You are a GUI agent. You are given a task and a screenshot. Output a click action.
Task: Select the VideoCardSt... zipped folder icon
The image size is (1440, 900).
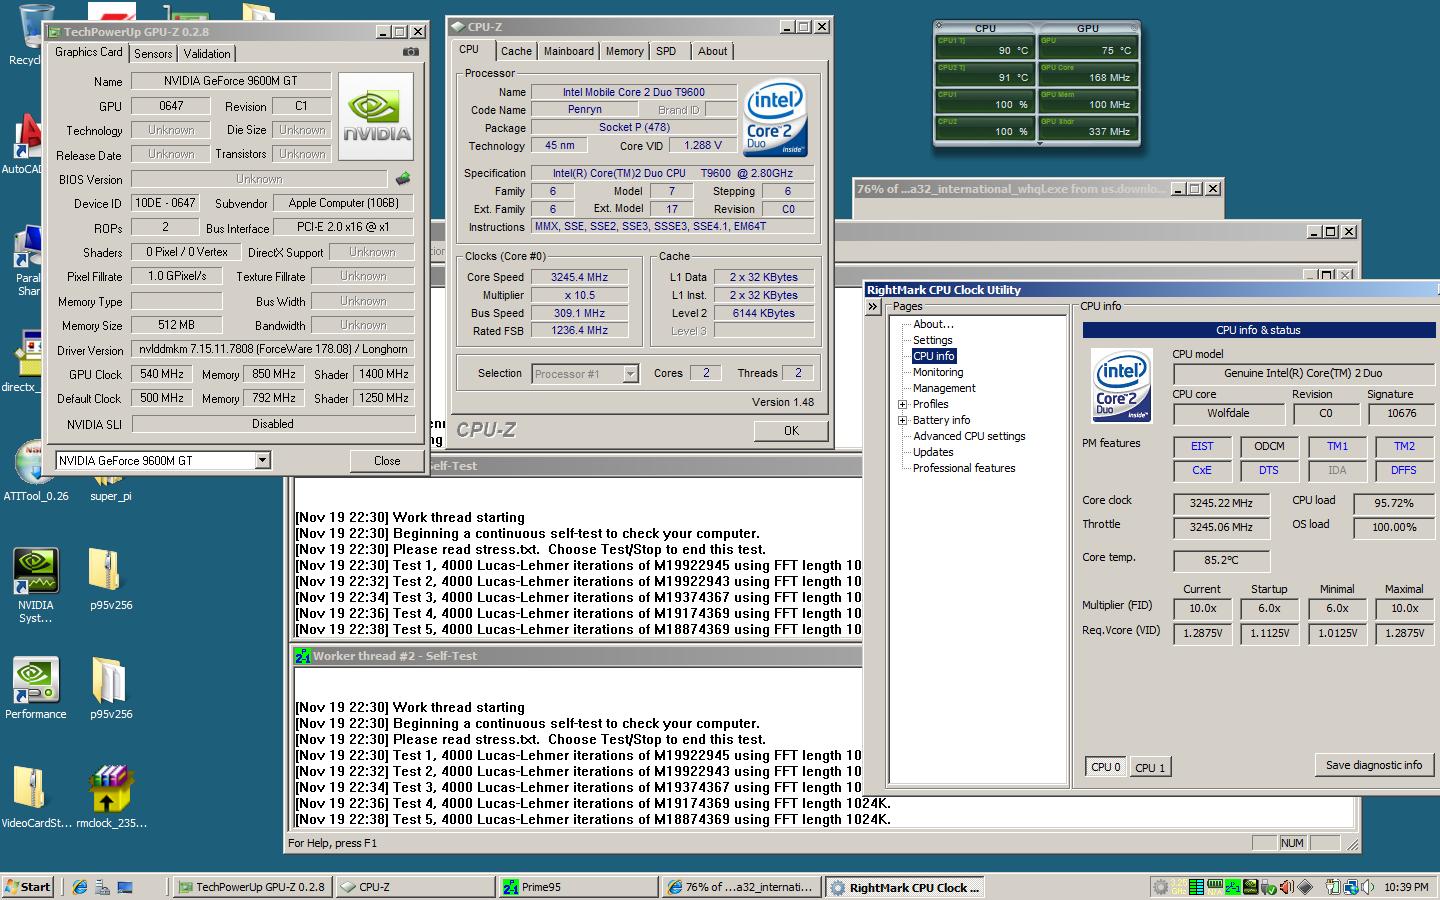[x=36, y=798]
